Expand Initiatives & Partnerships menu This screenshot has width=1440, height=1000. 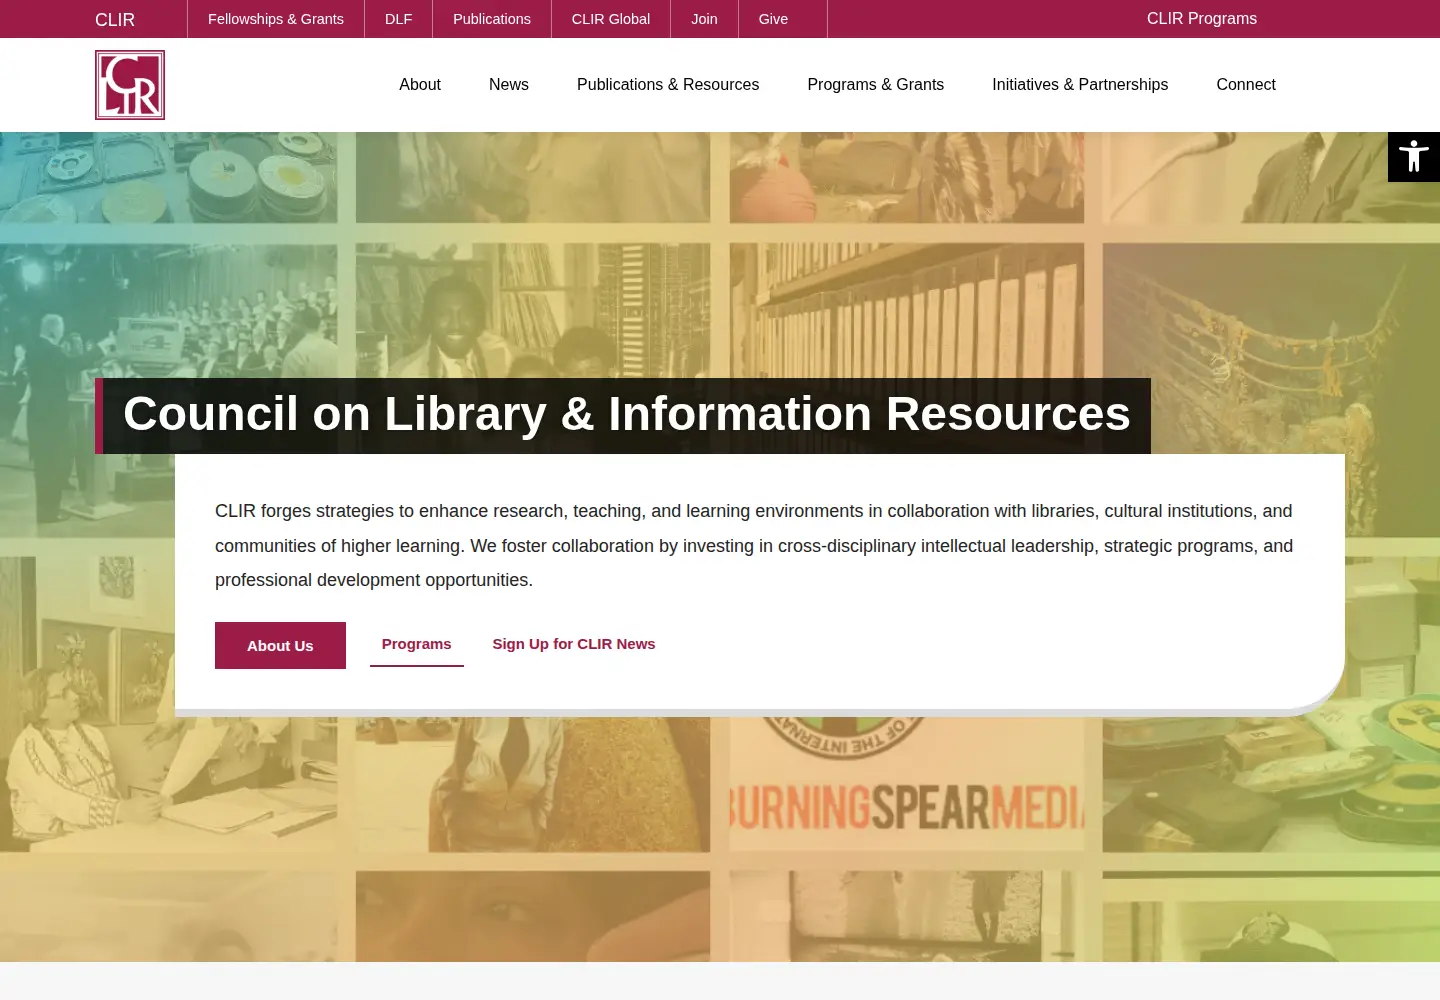point(1080,85)
